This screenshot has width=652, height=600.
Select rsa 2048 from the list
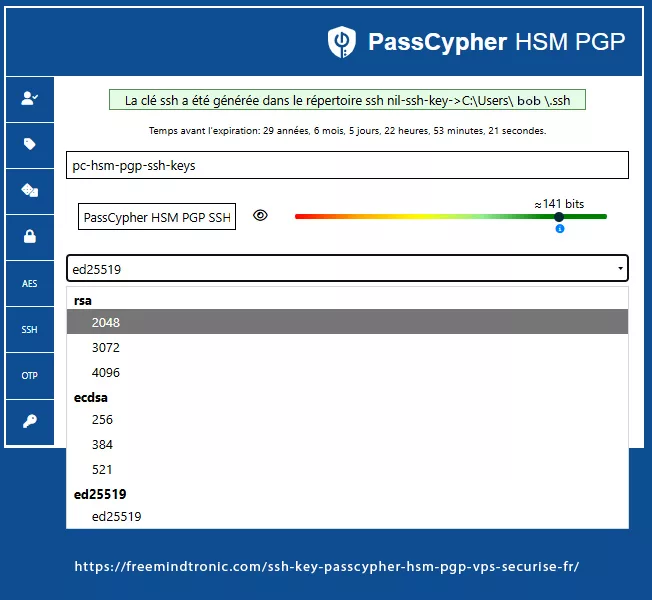105,323
